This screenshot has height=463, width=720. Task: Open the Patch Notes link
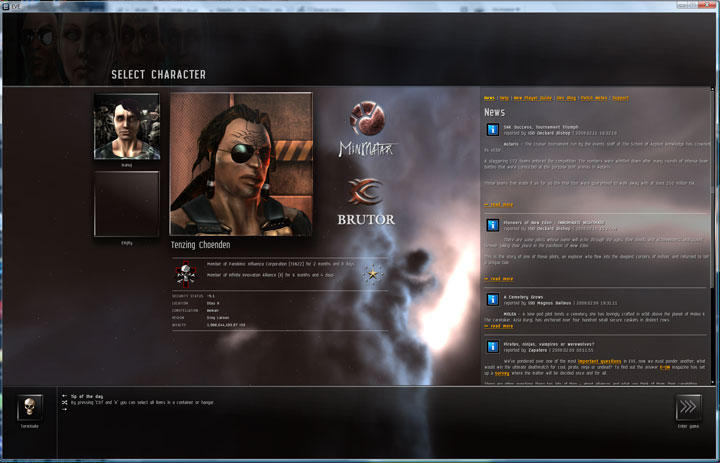click(594, 98)
